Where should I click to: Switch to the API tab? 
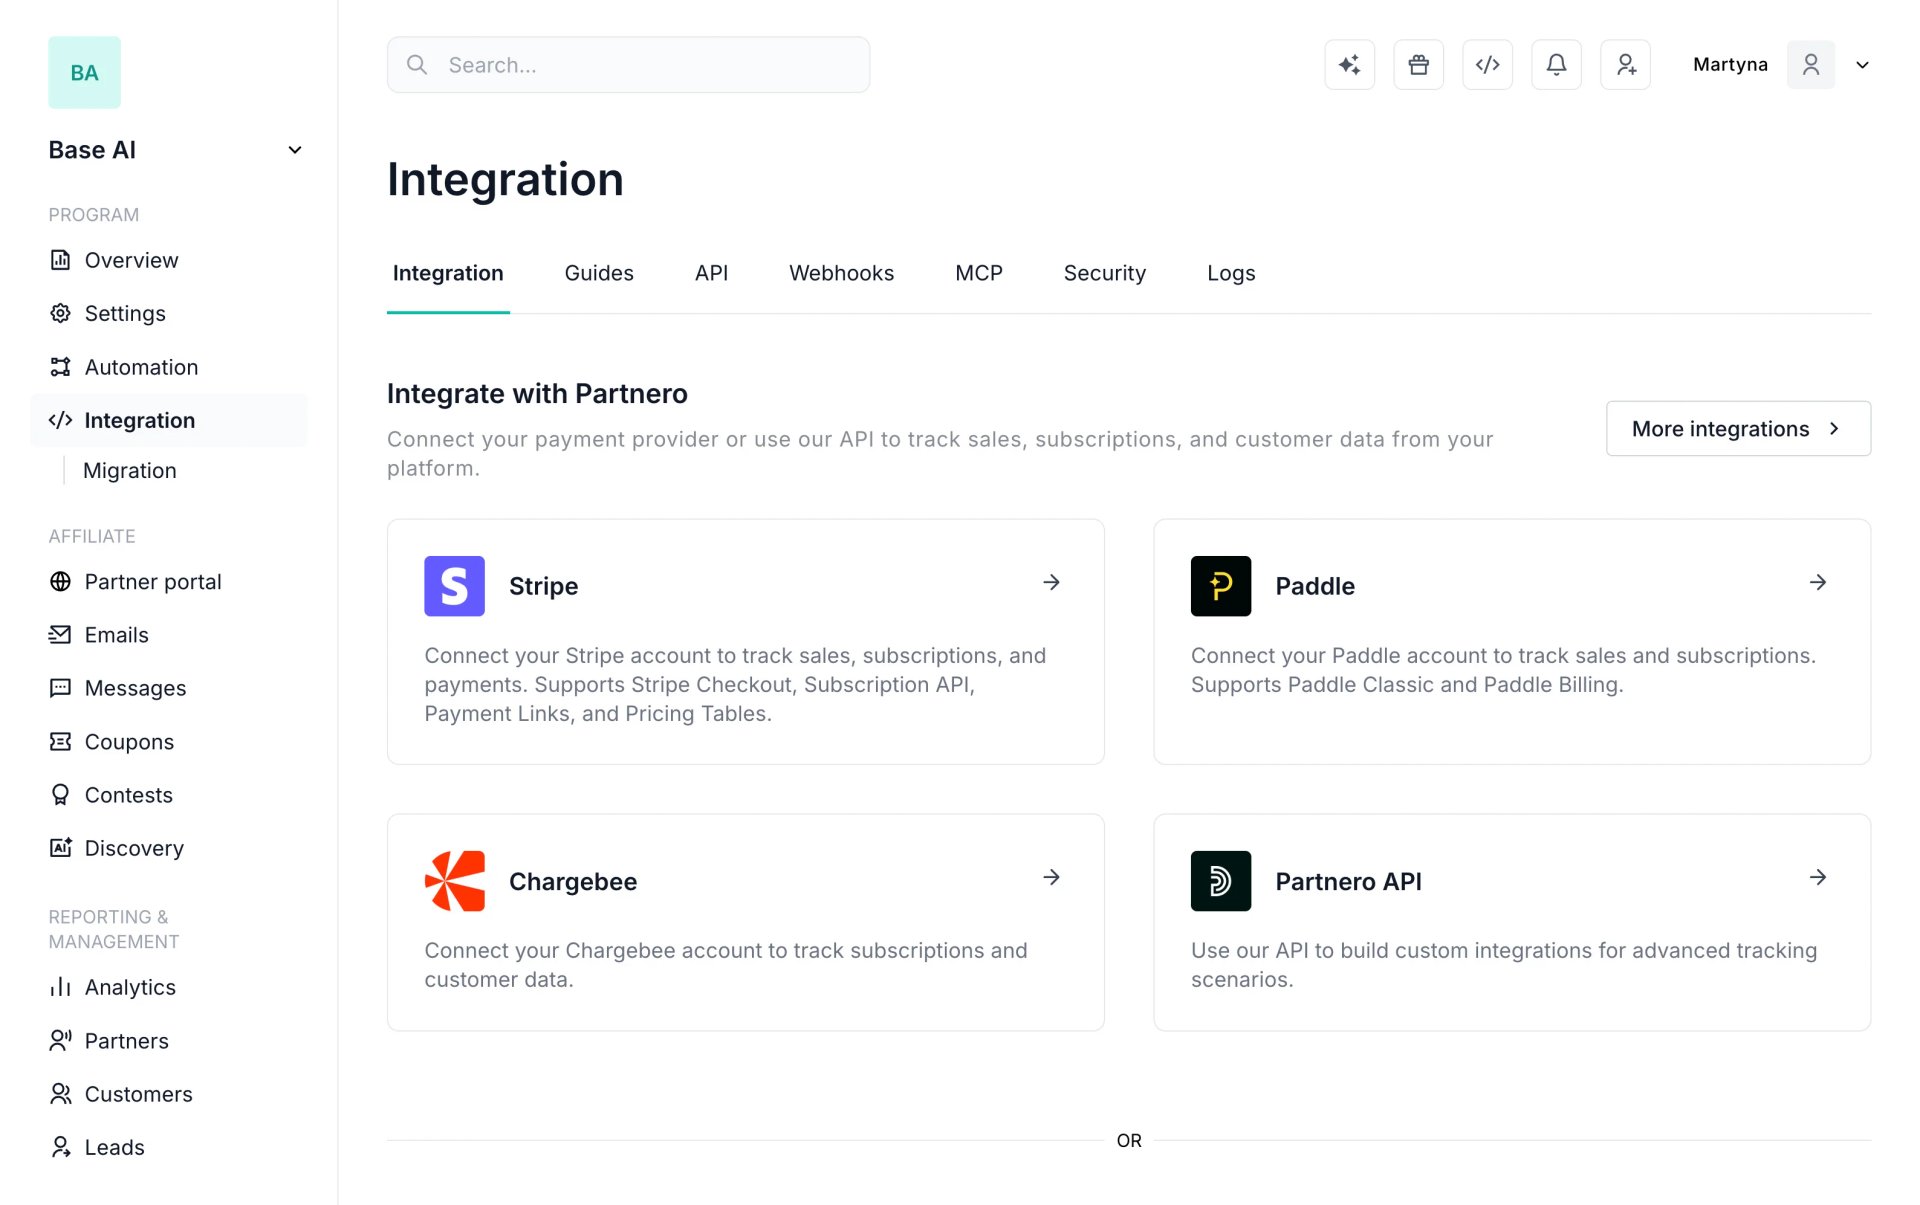coord(711,273)
